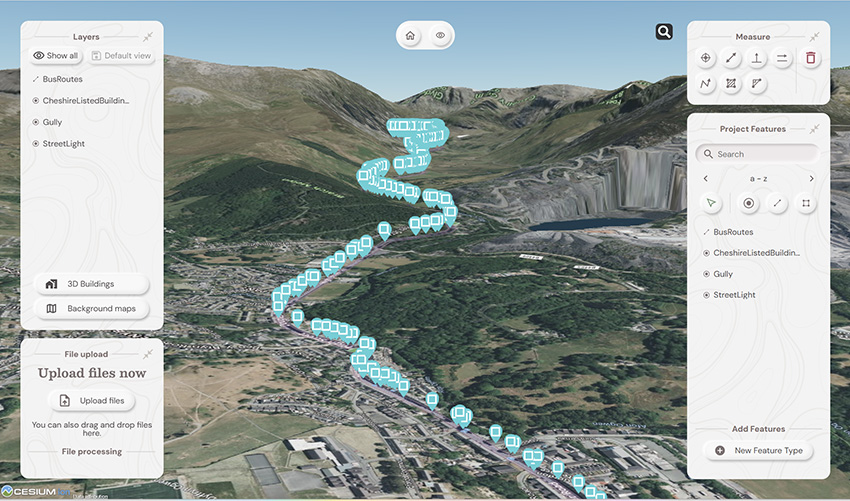This screenshot has width=850, height=501.
Task: Open the map search magnifier
Action: click(x=664, y=32)
